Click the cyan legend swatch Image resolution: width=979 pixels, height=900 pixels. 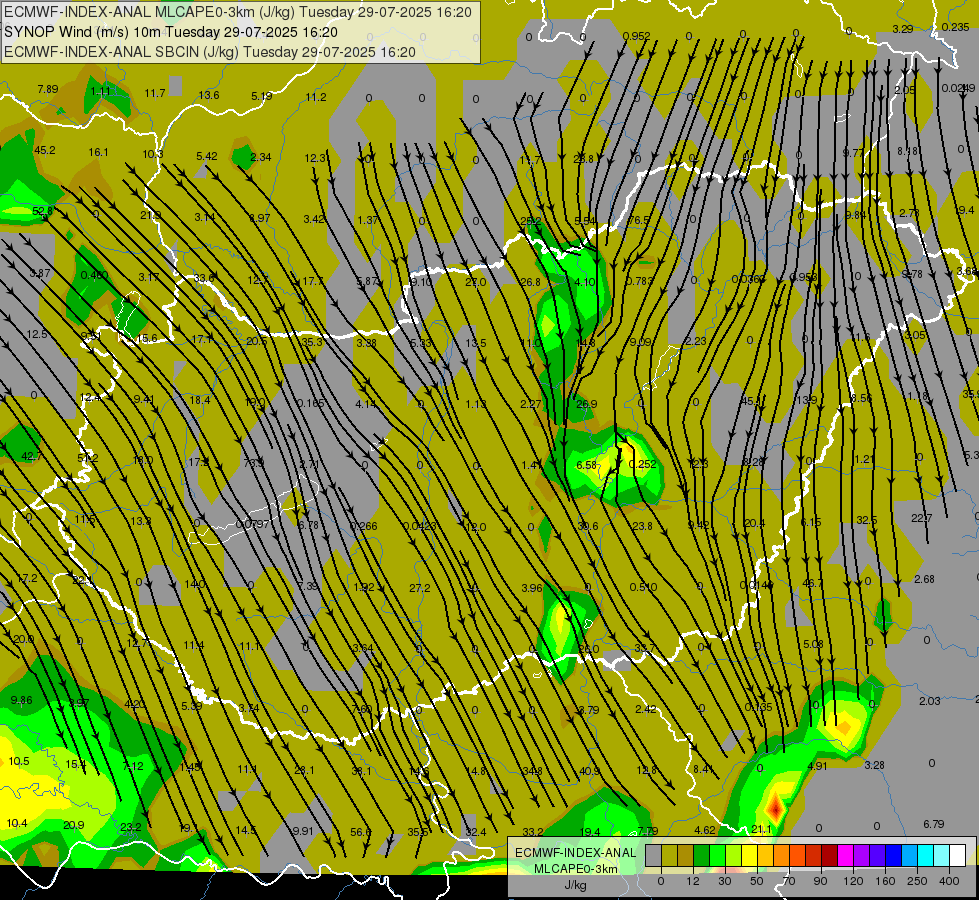point(927,855)
